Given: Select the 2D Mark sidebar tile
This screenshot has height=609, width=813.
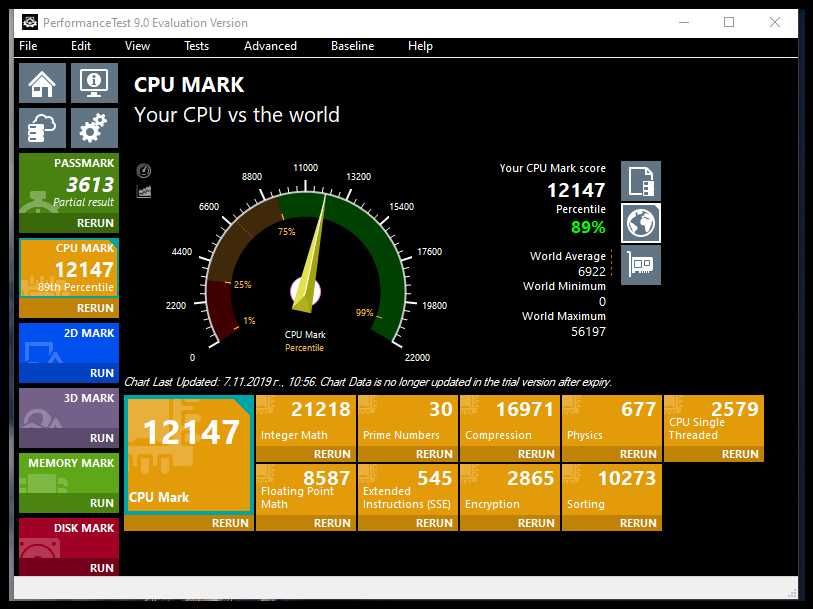Looking at the screenshot, I should tap(69, 344).
